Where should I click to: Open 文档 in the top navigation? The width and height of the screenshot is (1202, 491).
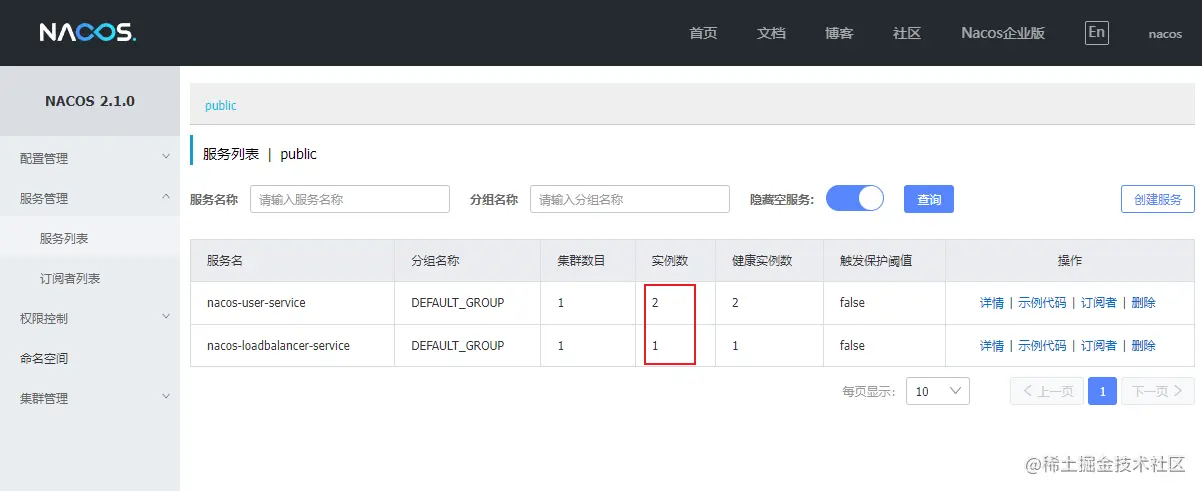pyautogui.click(x=771, y=33)
